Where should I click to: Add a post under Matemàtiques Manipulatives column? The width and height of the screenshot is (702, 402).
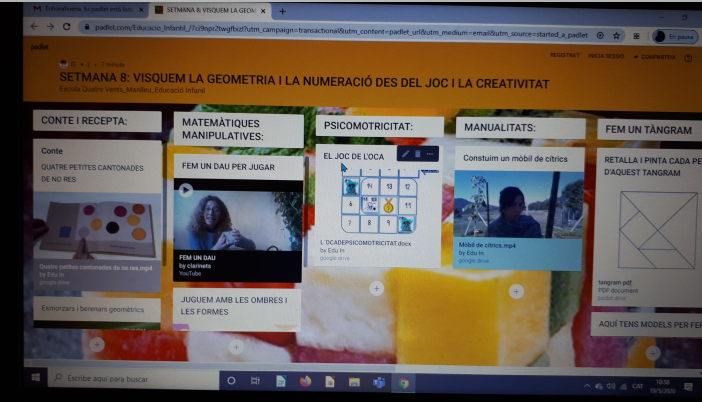(236, 347)
